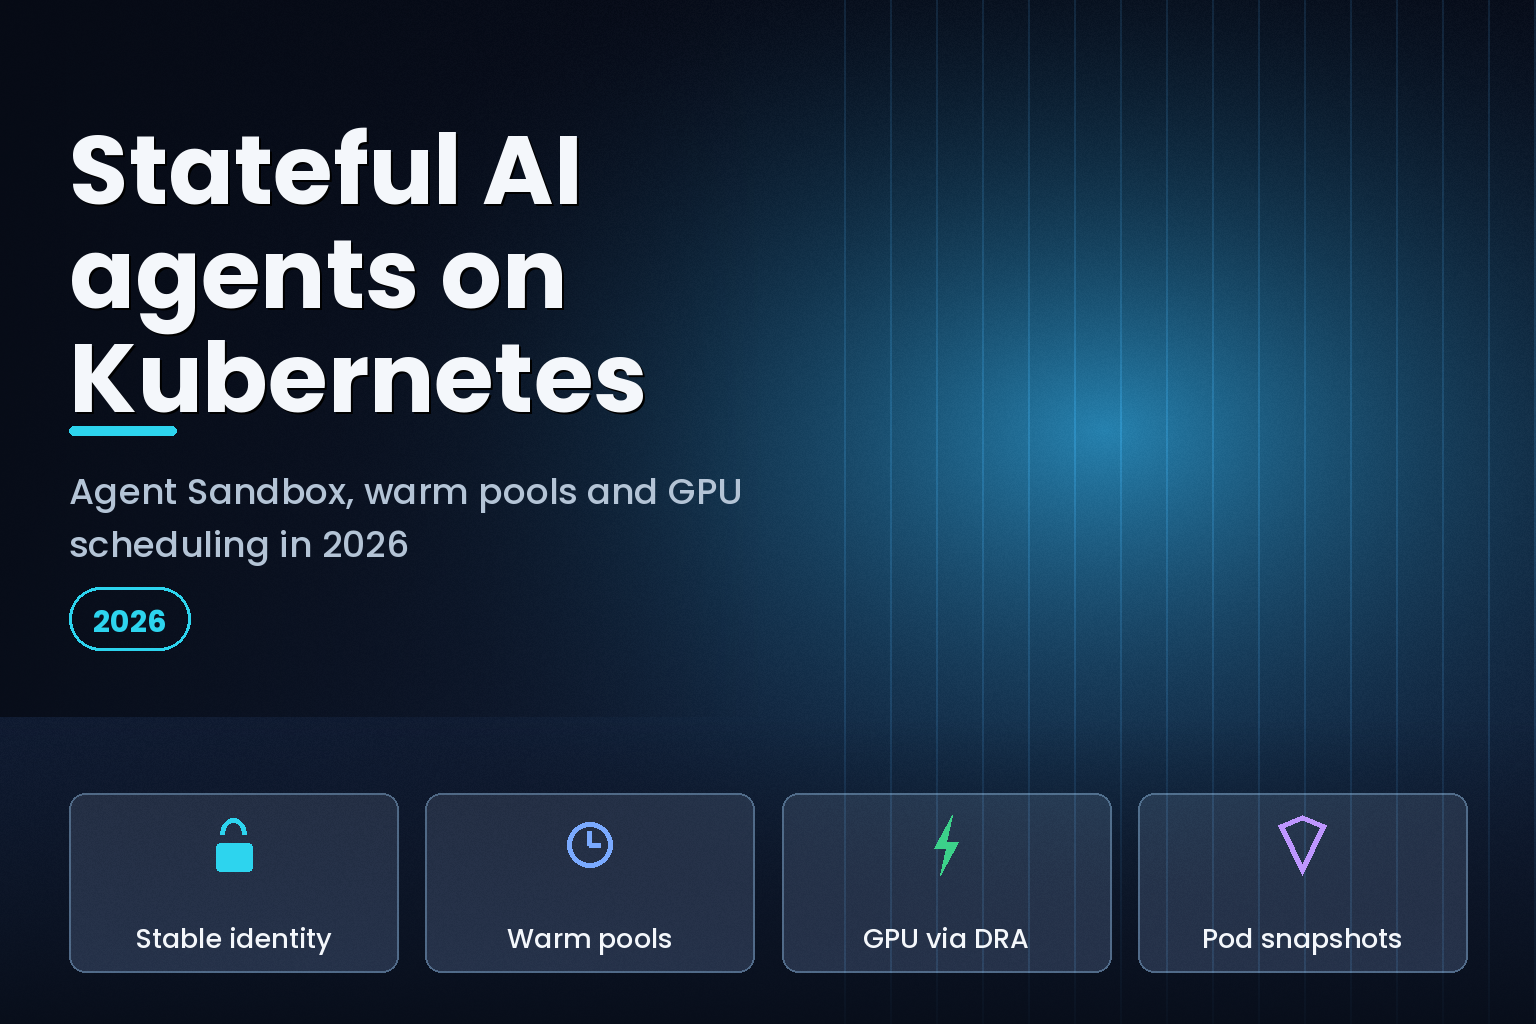Click the 'GPU via DRA' card label
The width and height of the screenshot is (1536, 1024).
[x=945, y=939]
